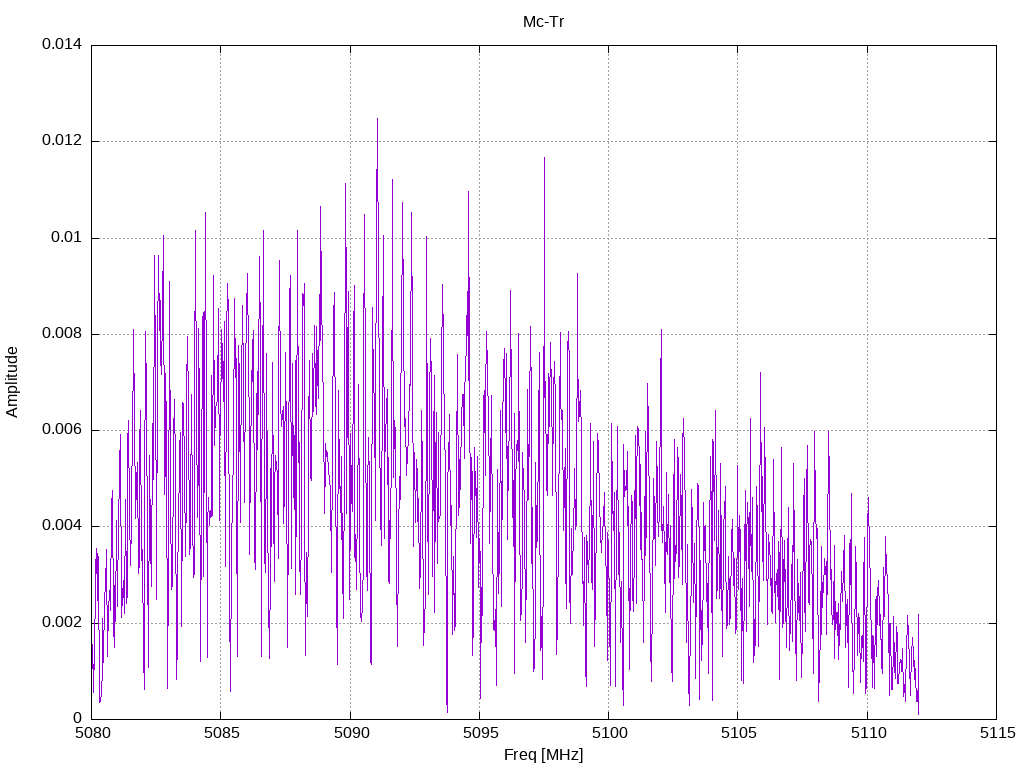
Task: Click the x-axis tick label 5090
Action: click(x=351, y=733)
